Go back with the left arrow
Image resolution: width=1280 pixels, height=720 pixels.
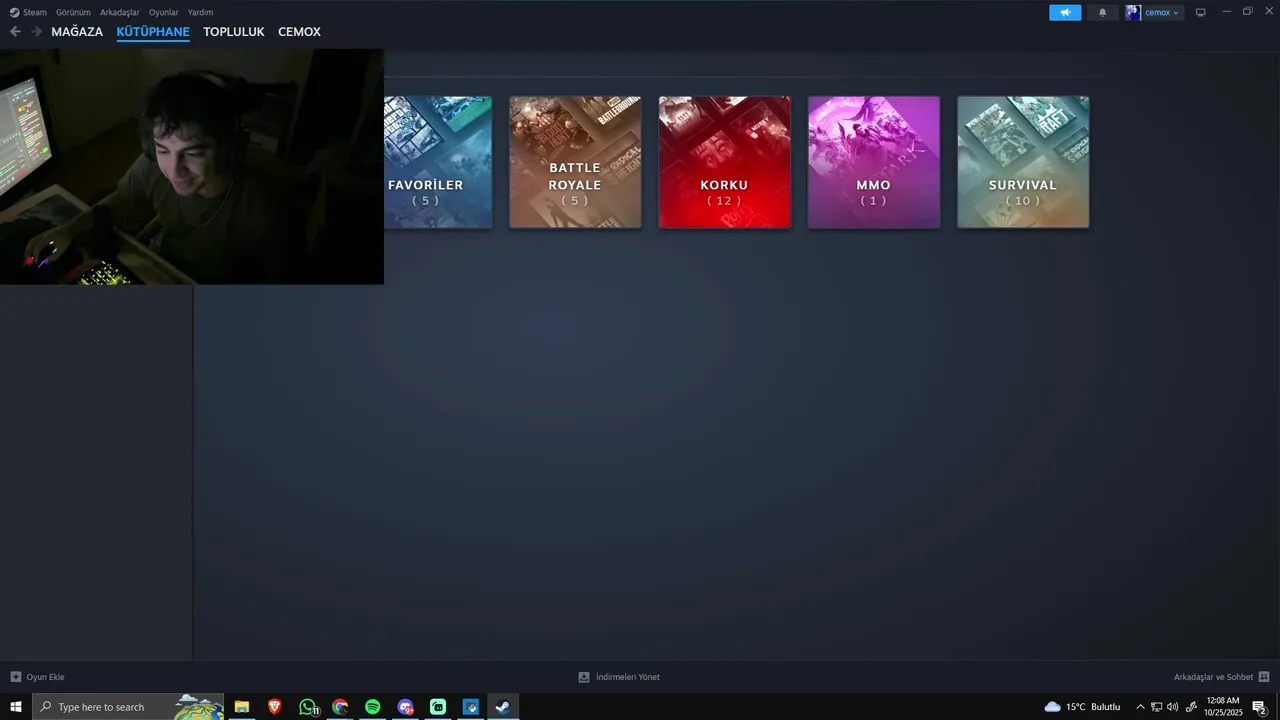tap(15, 31)
